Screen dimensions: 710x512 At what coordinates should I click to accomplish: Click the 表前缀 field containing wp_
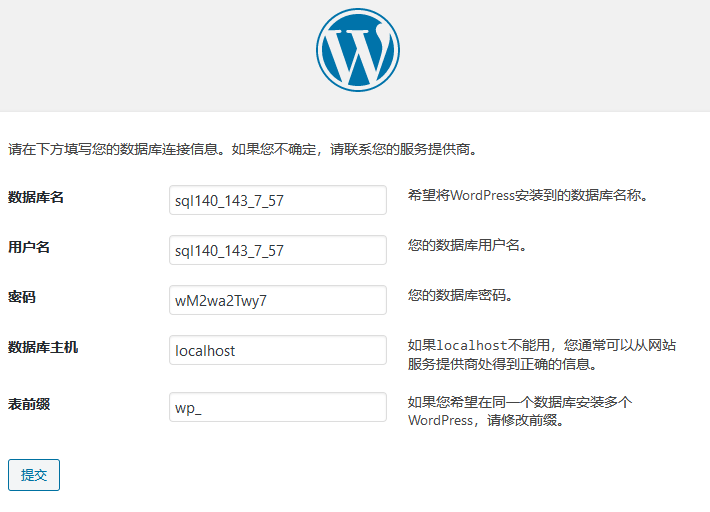point(278,407)
